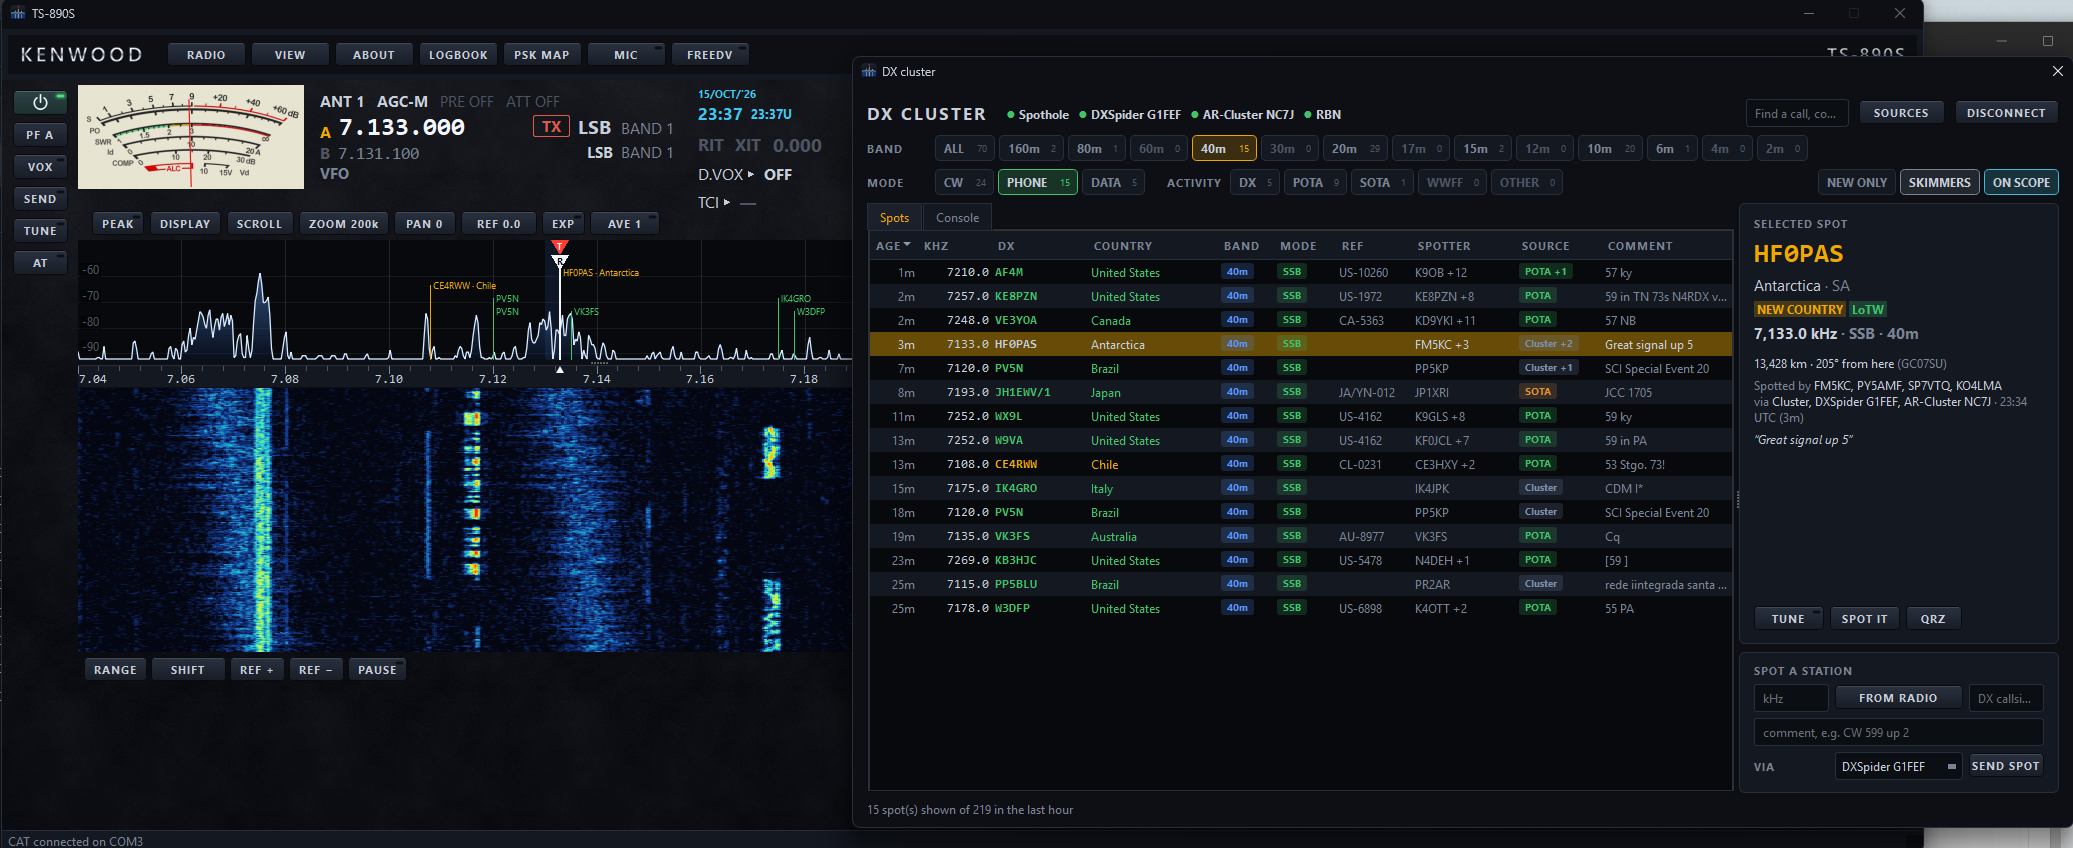The image size is (2073, 848).
Task: Click the Find a call search field
Action: (x=1796, y=113)
